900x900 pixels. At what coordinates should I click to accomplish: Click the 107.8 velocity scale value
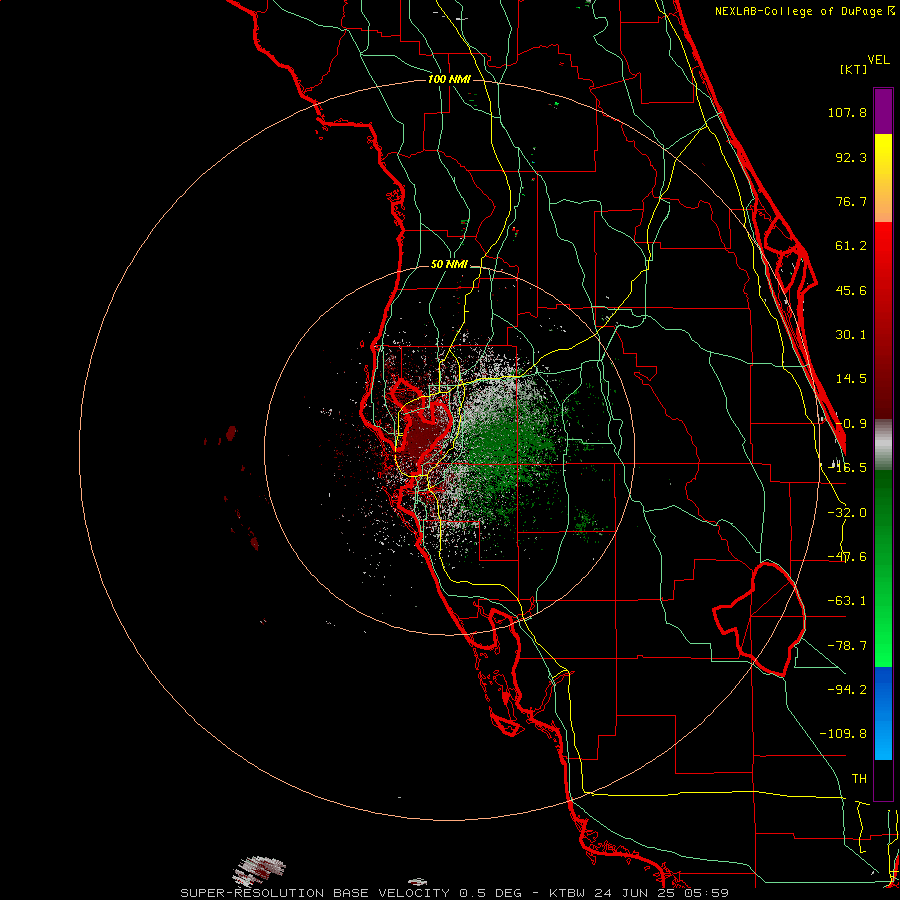[847, 112]
